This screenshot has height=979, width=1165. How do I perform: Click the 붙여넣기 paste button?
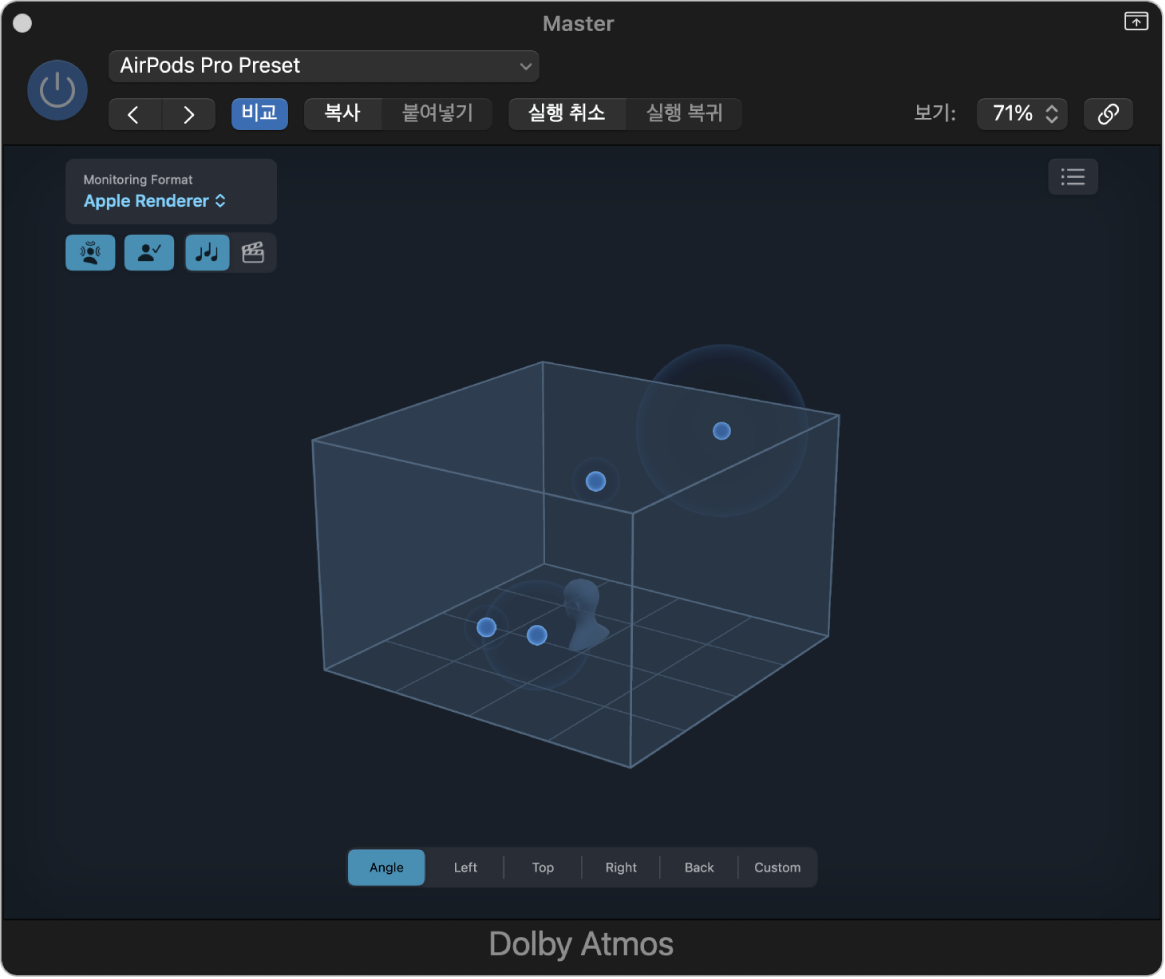[x=437, y=114]
